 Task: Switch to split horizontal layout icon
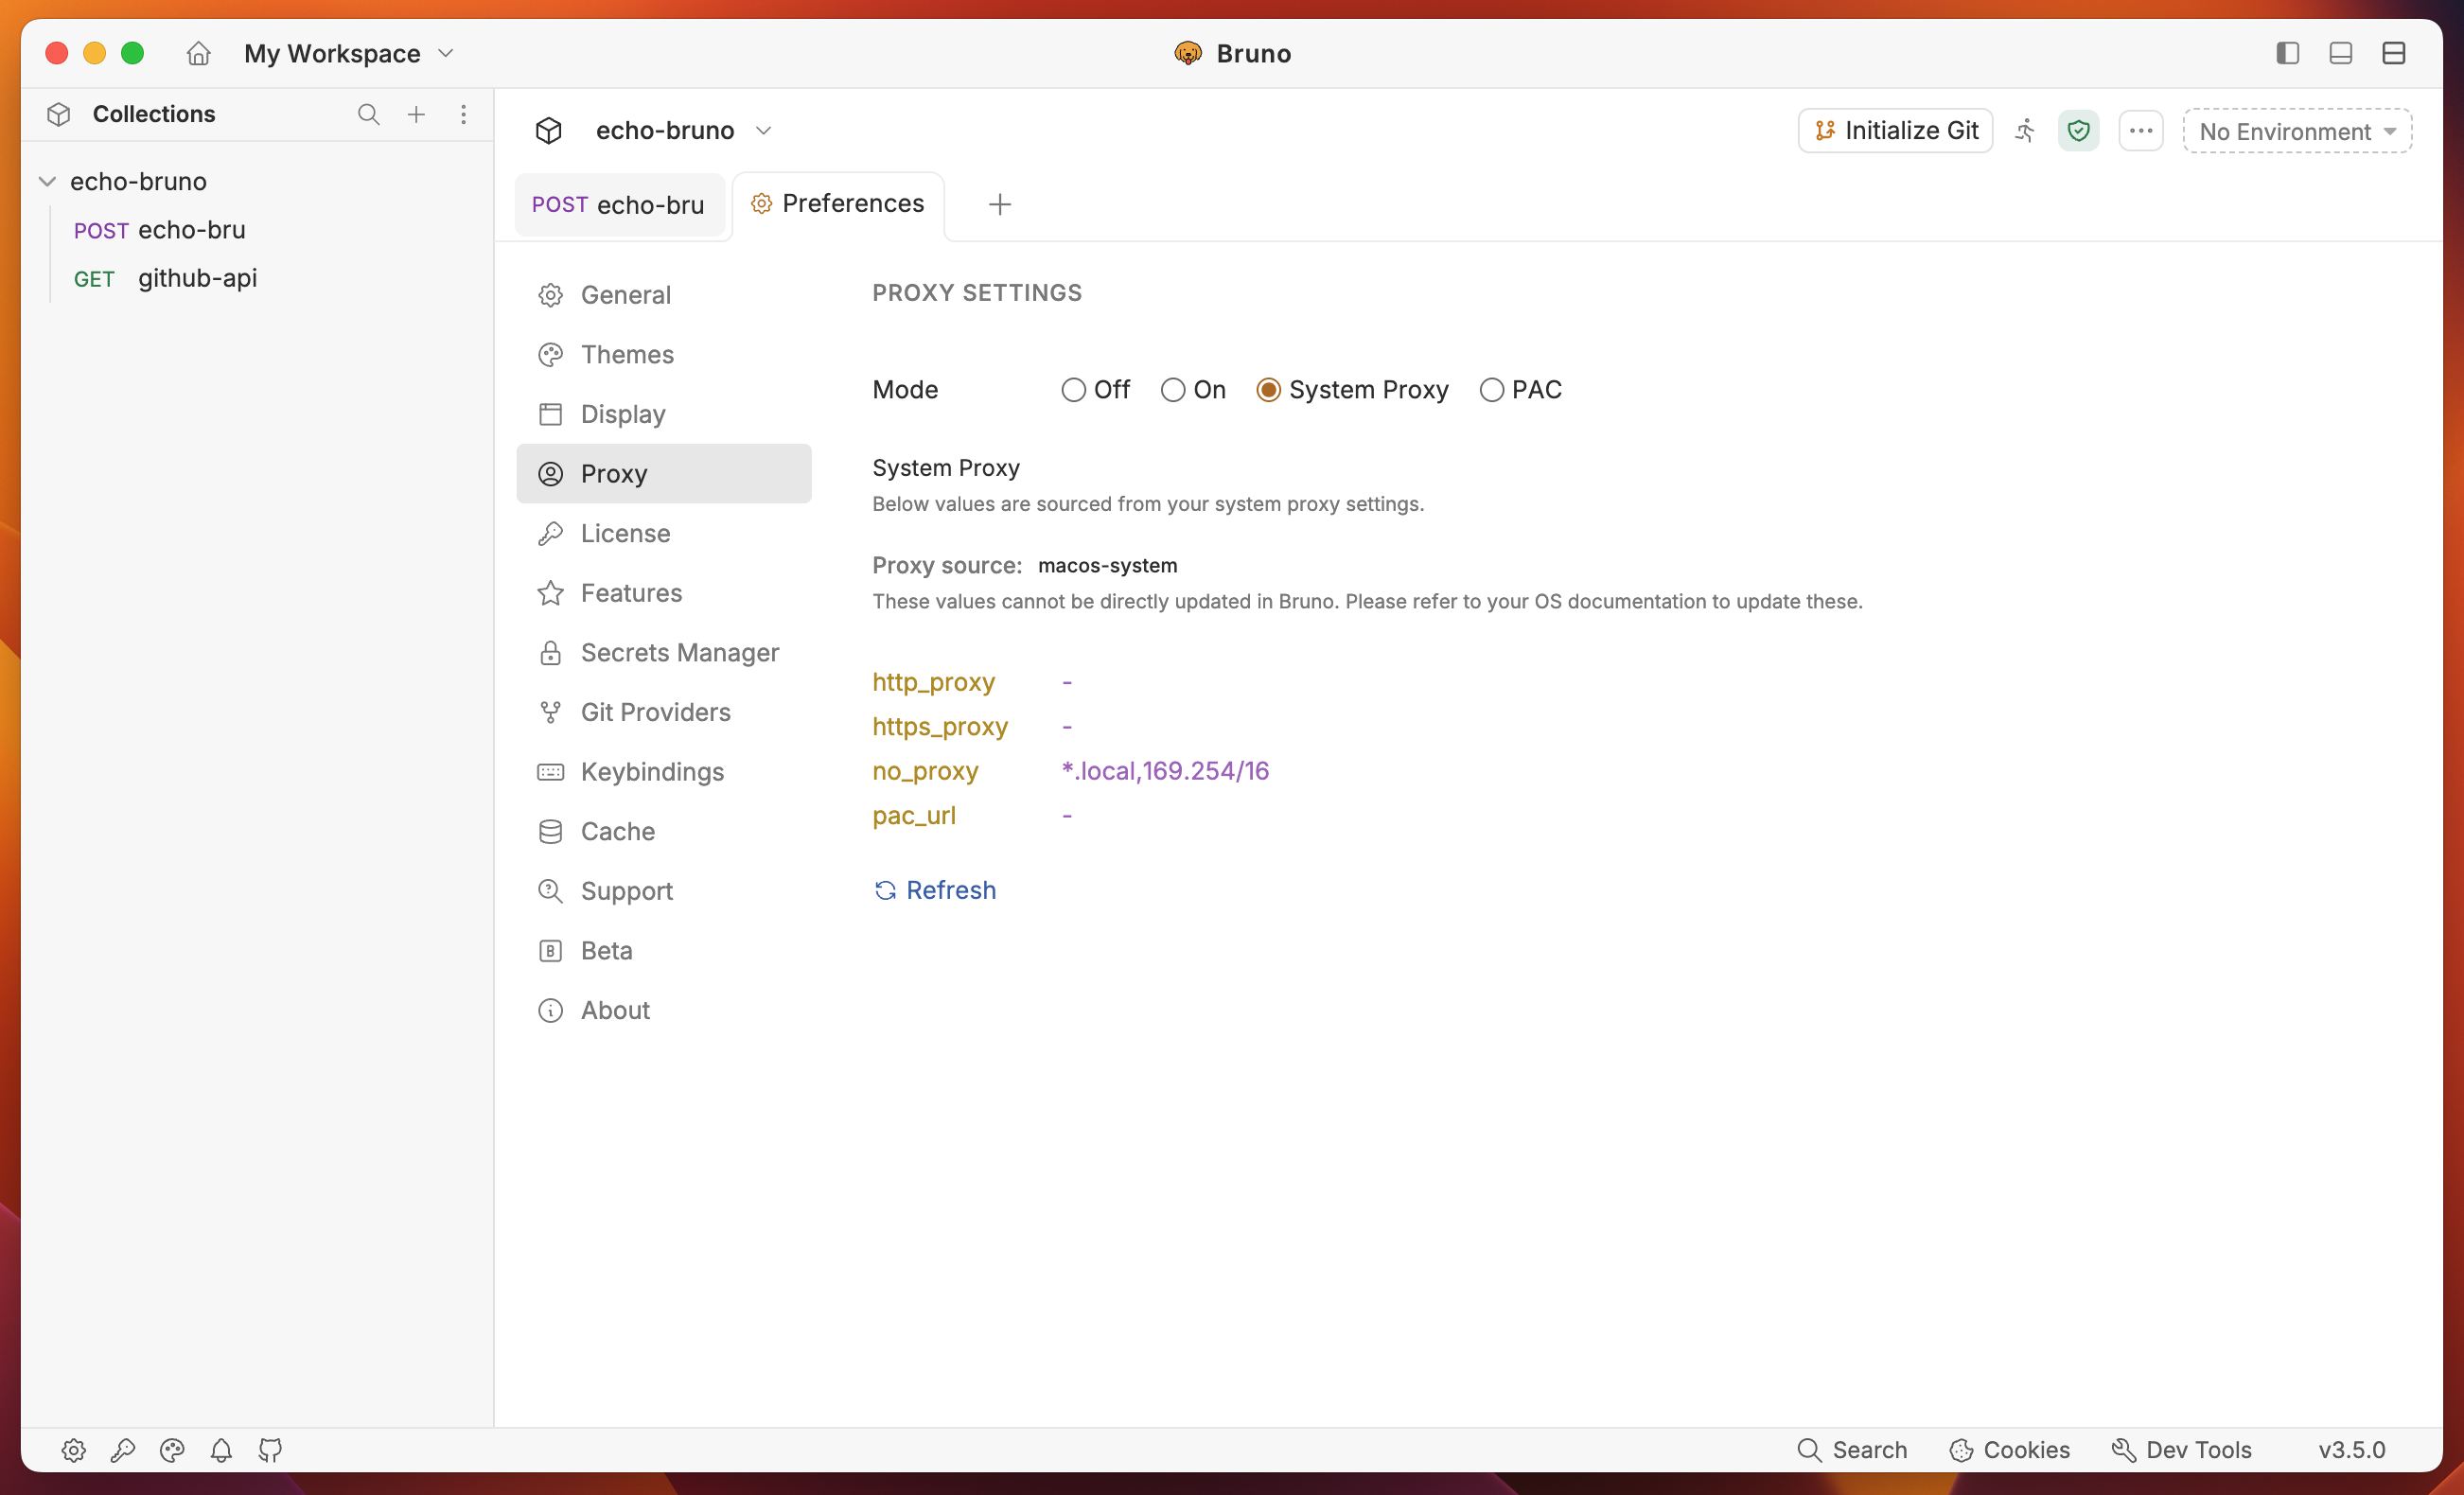(2393, 53)
